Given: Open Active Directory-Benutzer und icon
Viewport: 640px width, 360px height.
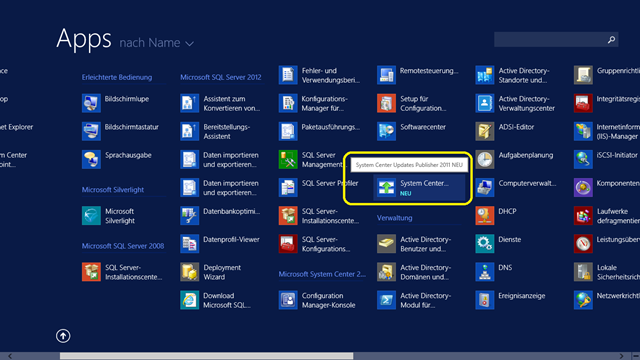Looking at the screenshot, I should point(386,244).
